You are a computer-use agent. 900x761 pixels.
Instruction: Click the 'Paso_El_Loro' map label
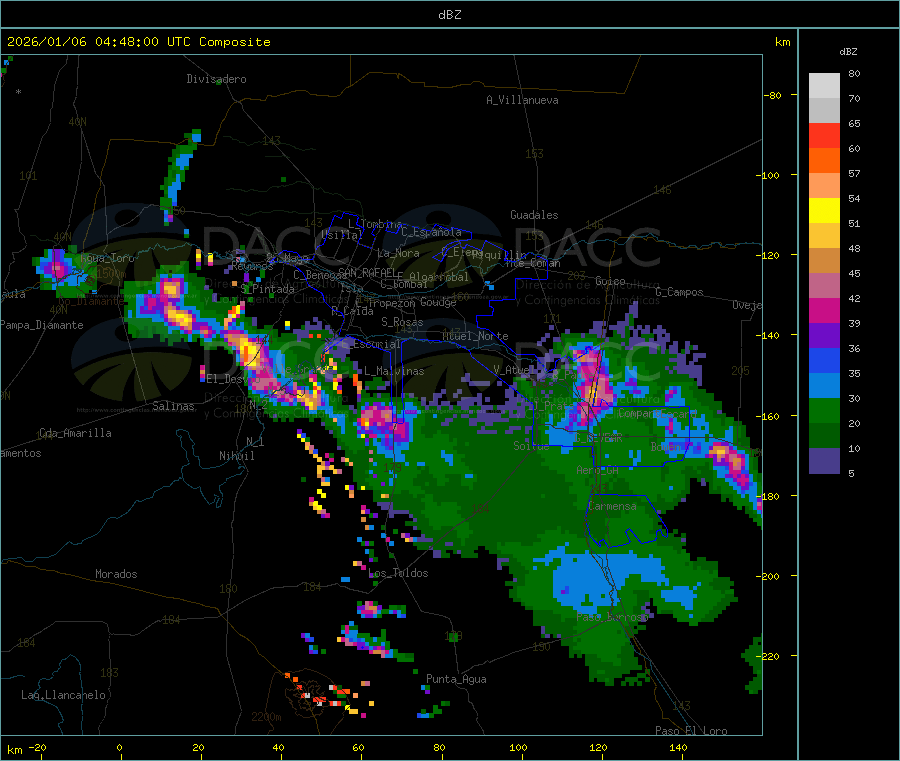[x=691, y=731]
